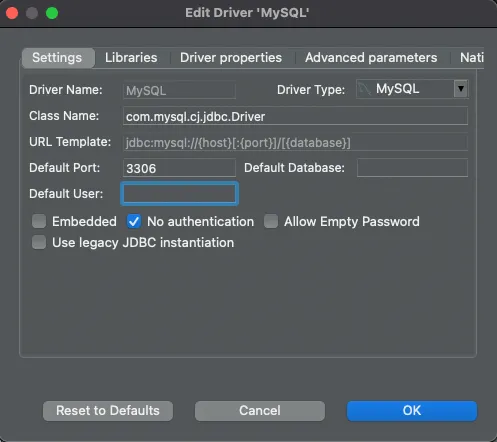This screenshot has width=497, height=442.
Task: Open the Driver Type dropdown
Action: [x=412, y=89]
